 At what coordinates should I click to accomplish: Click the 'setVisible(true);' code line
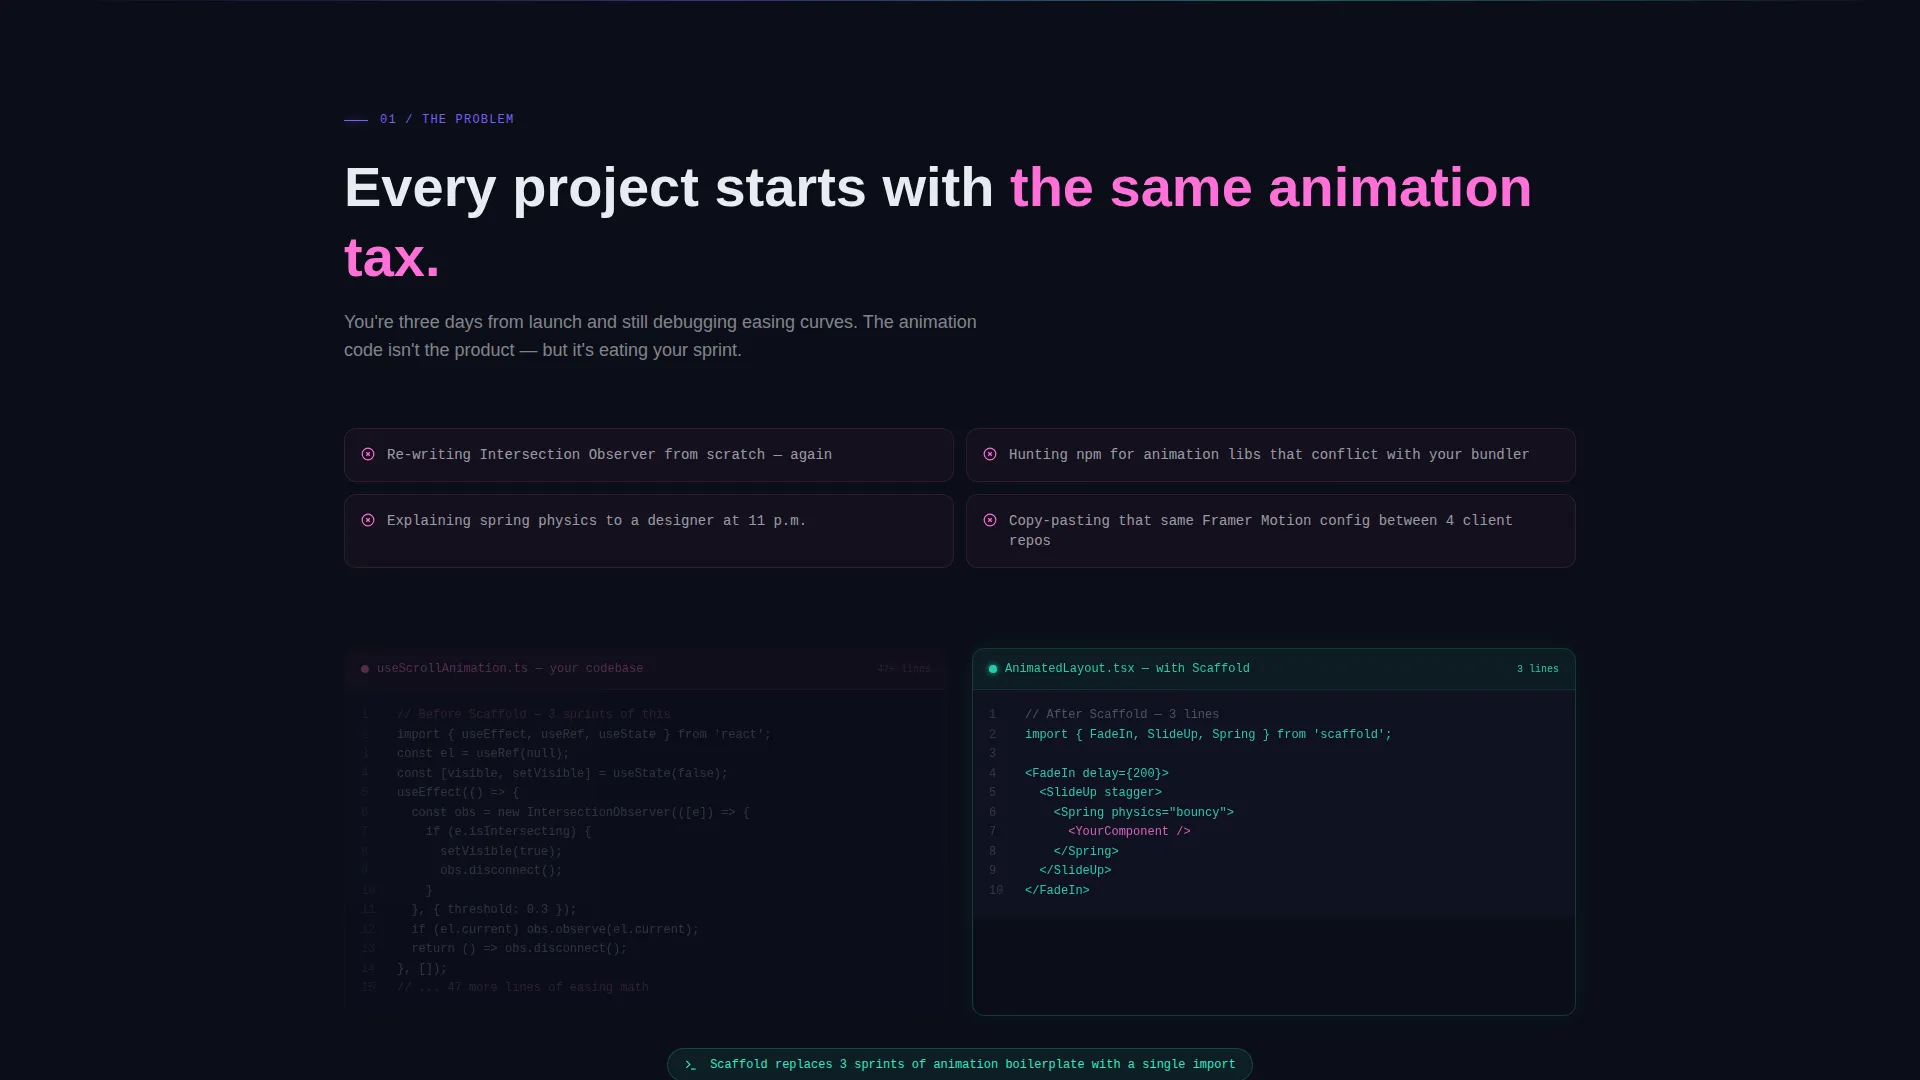501,851
